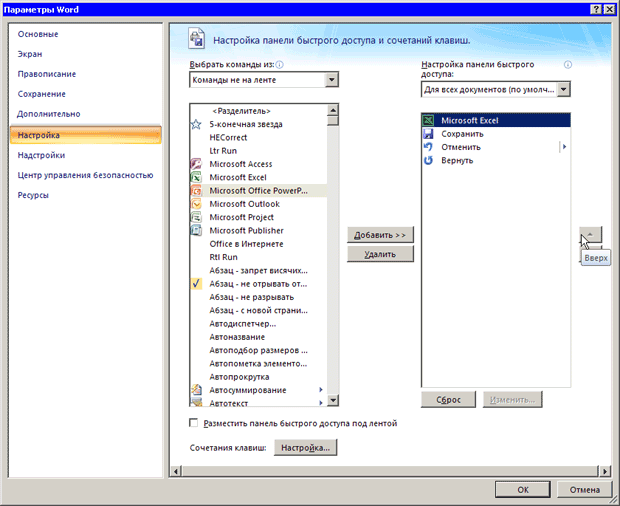Click the help question mark in title bar
The width and height of the screenshot is (620, 506).
click(596, 9)
